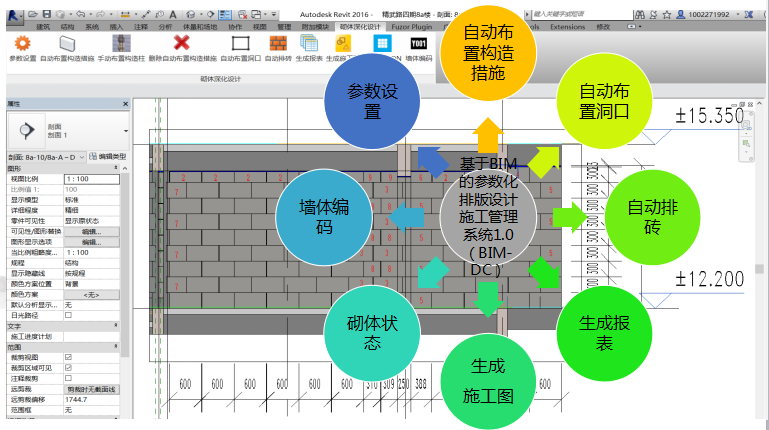Image resolution: width=769 pixels, height=430 pixels.
Task: Select the Aligned Dimension tool
Action: click(126, 15)
